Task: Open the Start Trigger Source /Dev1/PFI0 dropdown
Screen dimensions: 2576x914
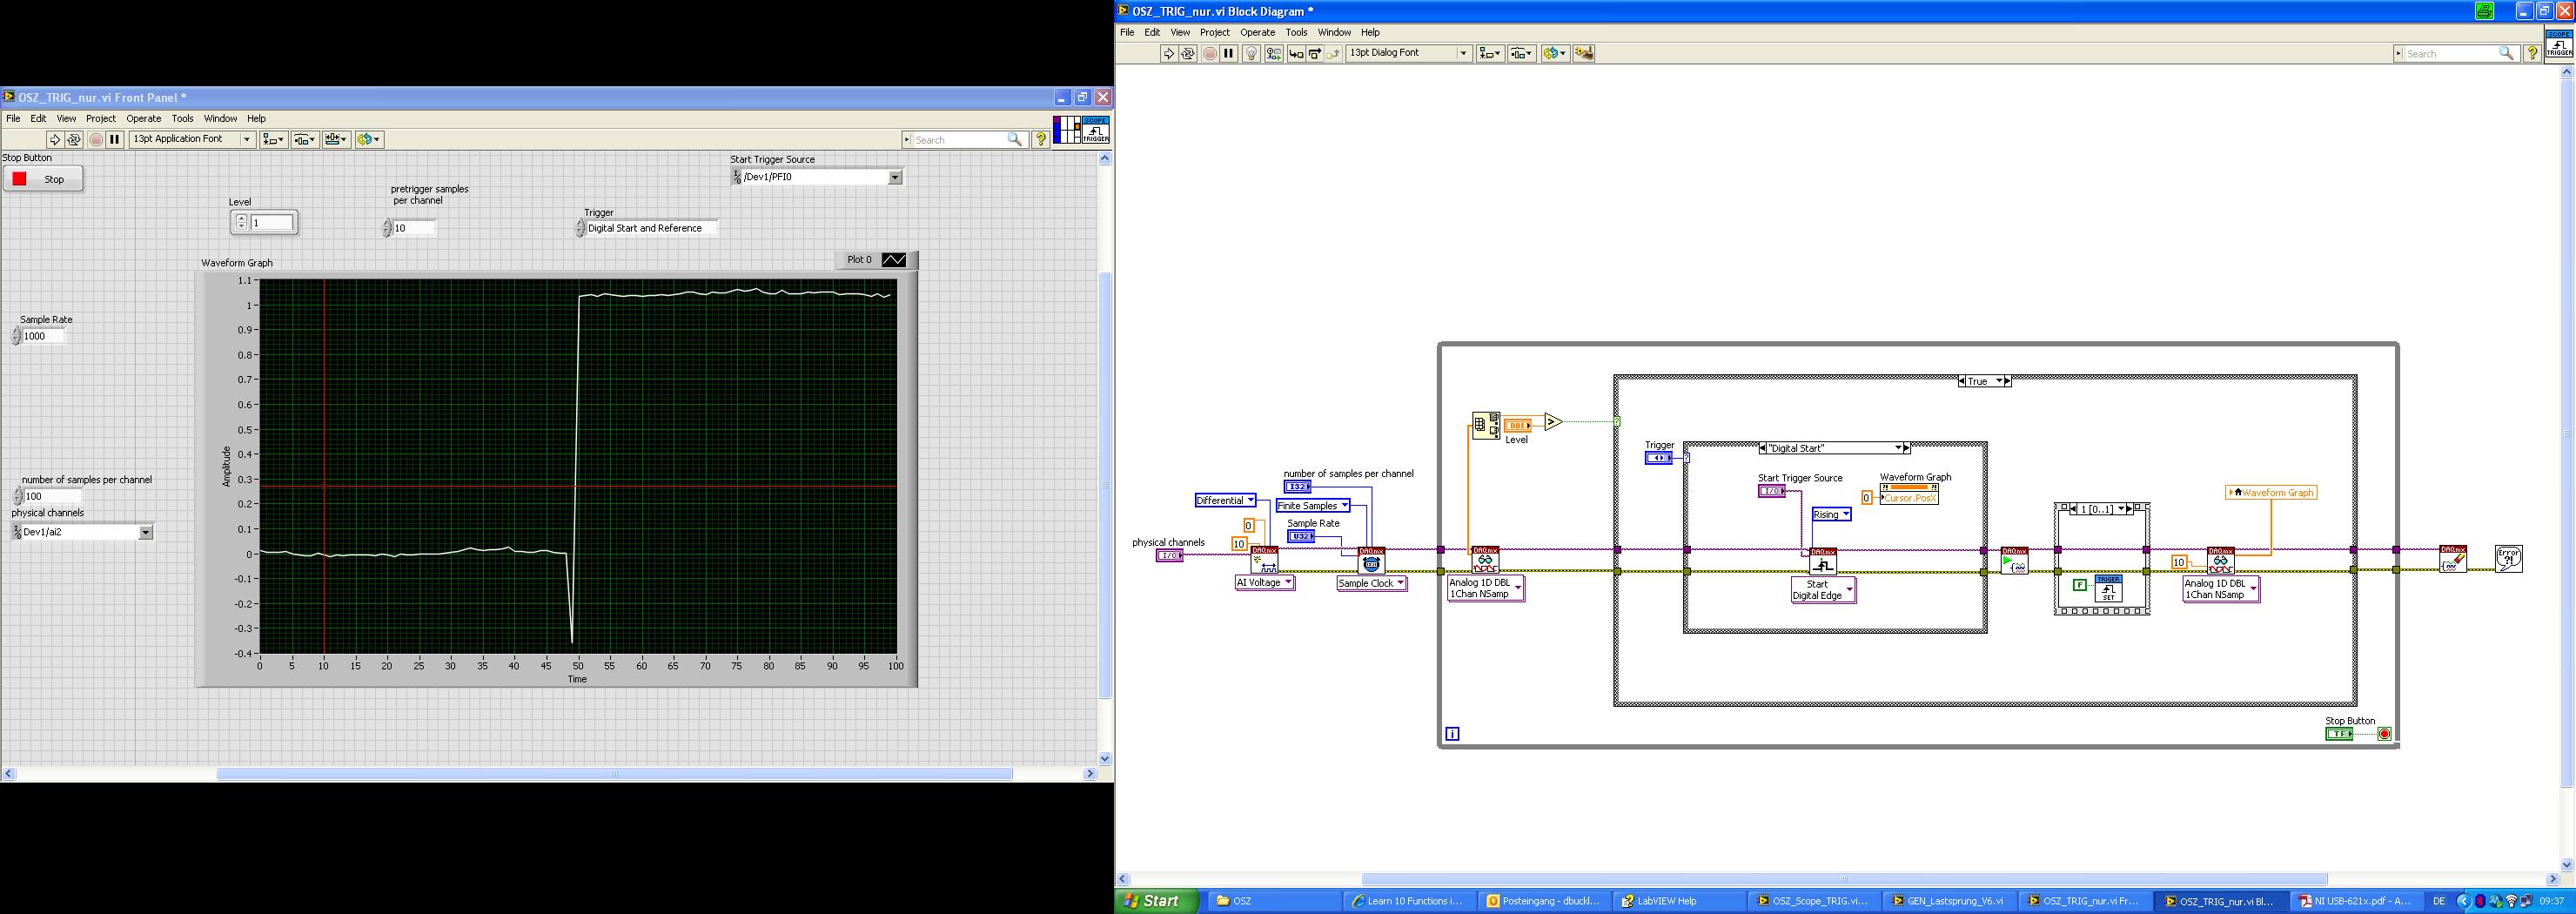Action: click(x=895, y=178)
